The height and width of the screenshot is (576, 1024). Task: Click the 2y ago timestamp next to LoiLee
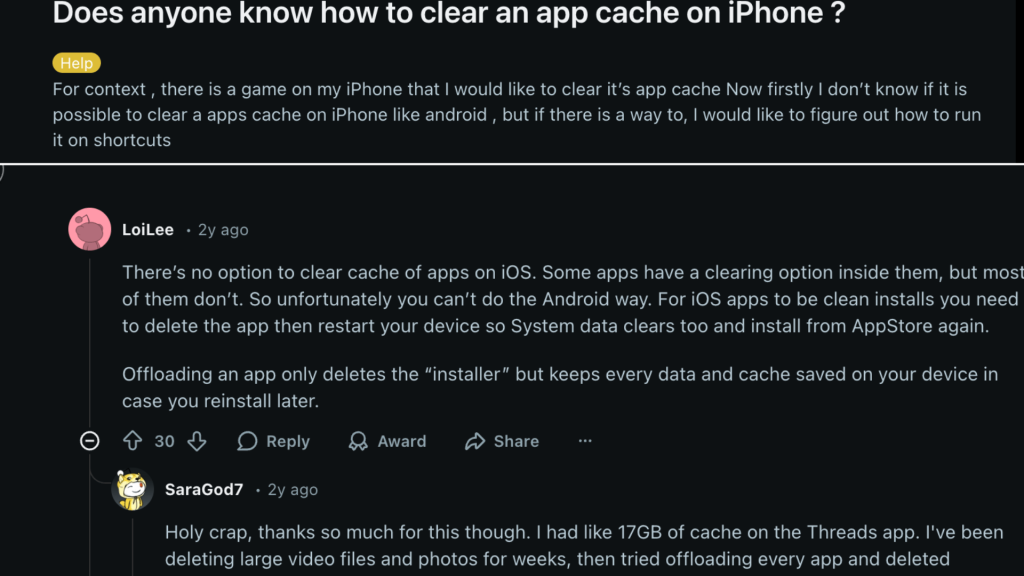tap(223, 230)
